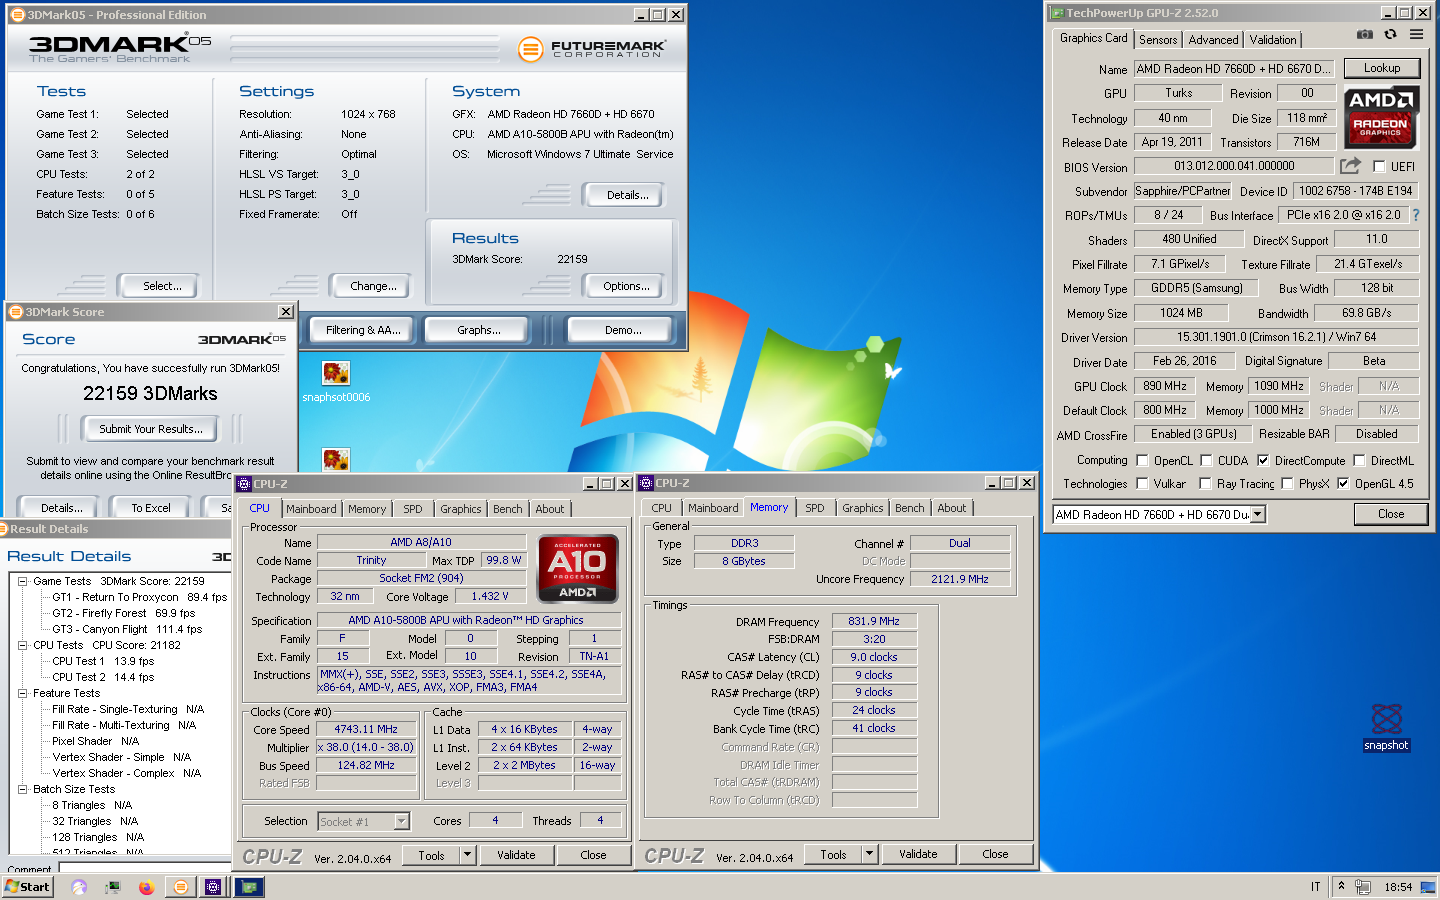Click the Bus Interface question mark icon

(1416, 215)
